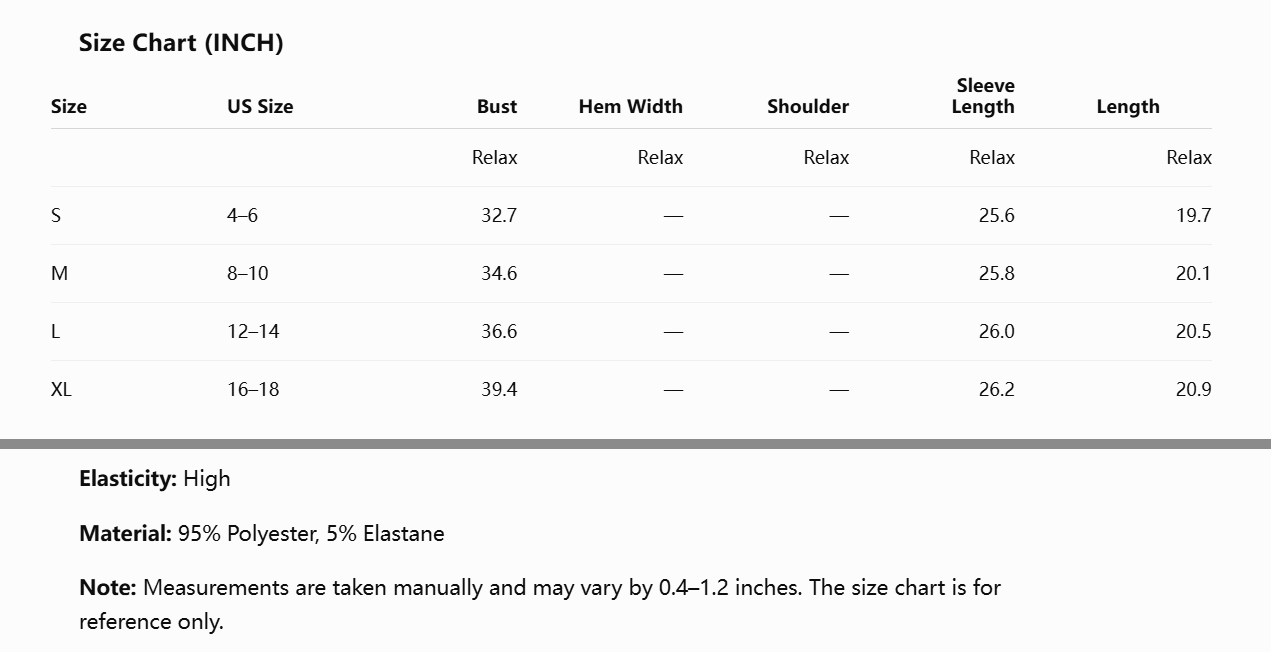Click the US size 8–10 cell
1271x652 pixels.
(248, 273)
